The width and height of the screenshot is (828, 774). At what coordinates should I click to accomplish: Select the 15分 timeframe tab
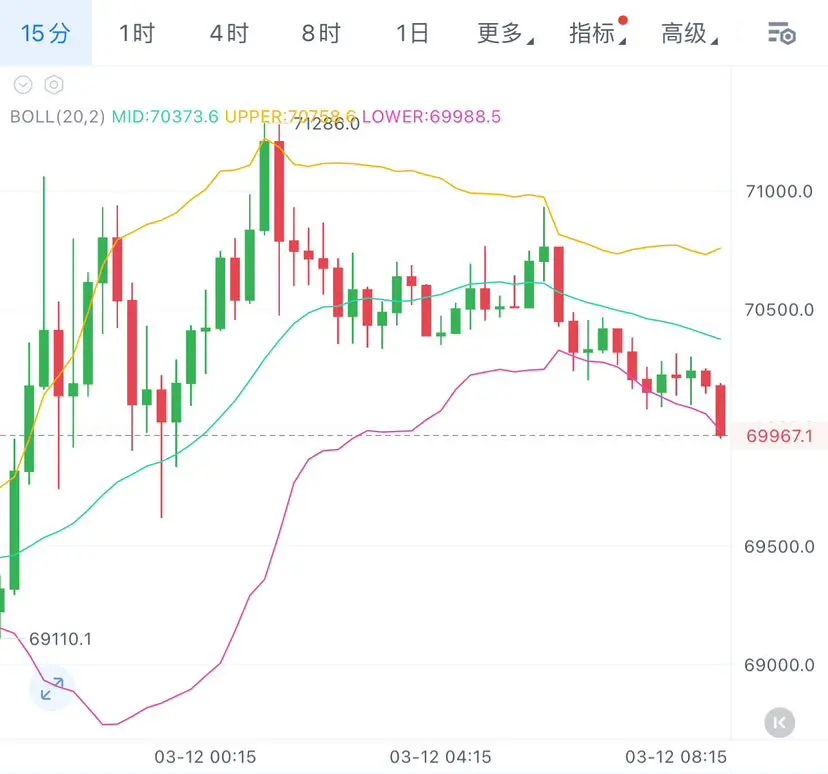[45, 33]
